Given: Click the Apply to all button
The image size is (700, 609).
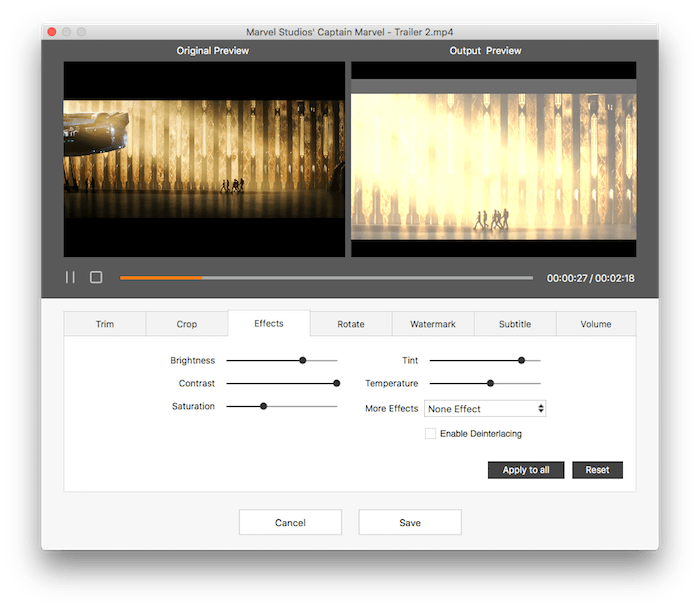Looking at the screenshot, I should 526,470.
